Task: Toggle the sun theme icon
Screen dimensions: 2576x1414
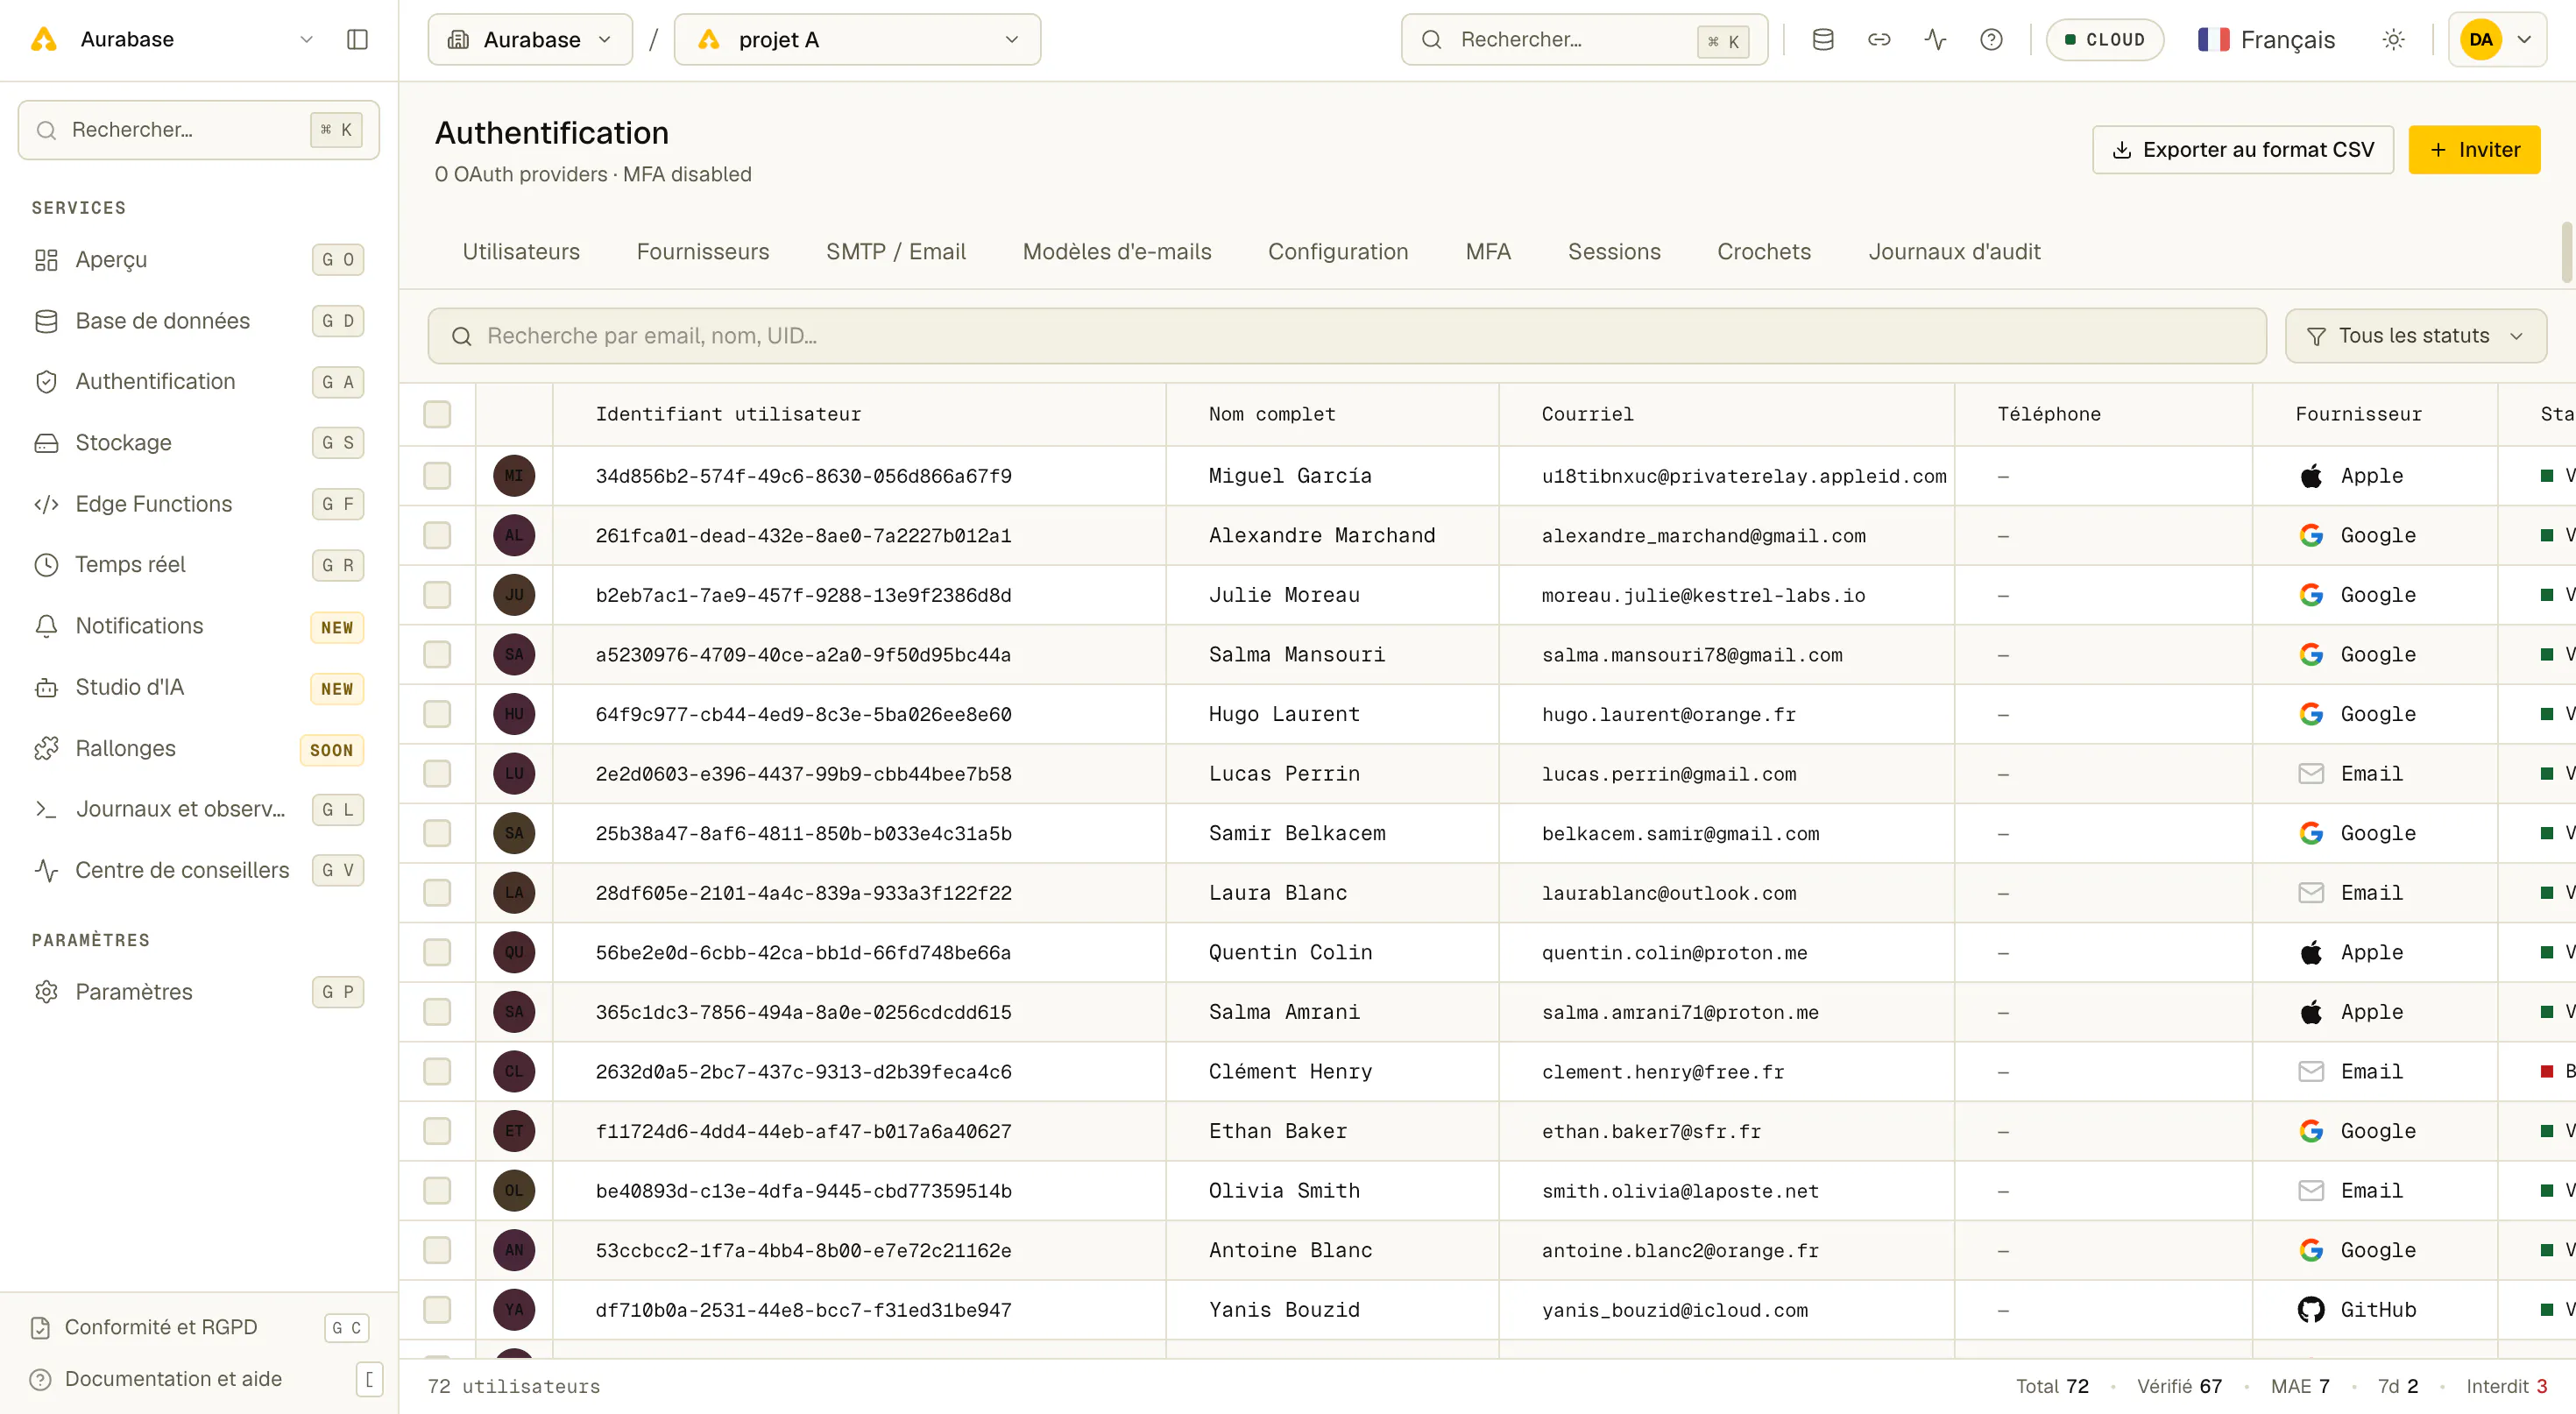Action: 2393,40
